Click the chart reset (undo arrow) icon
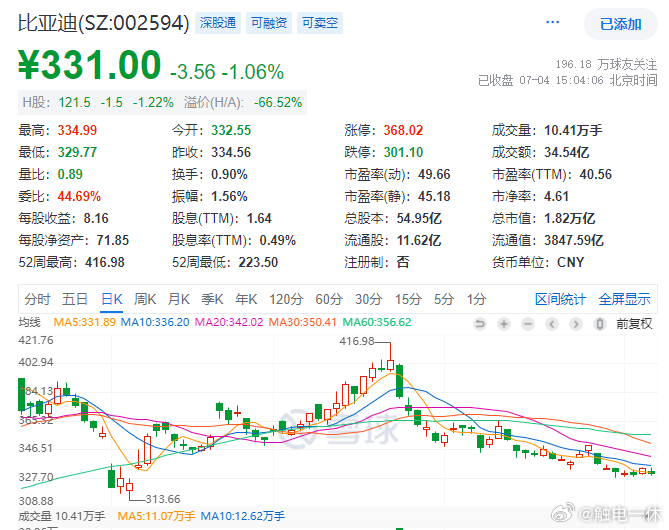669x530 pixels. pos(480,324)
